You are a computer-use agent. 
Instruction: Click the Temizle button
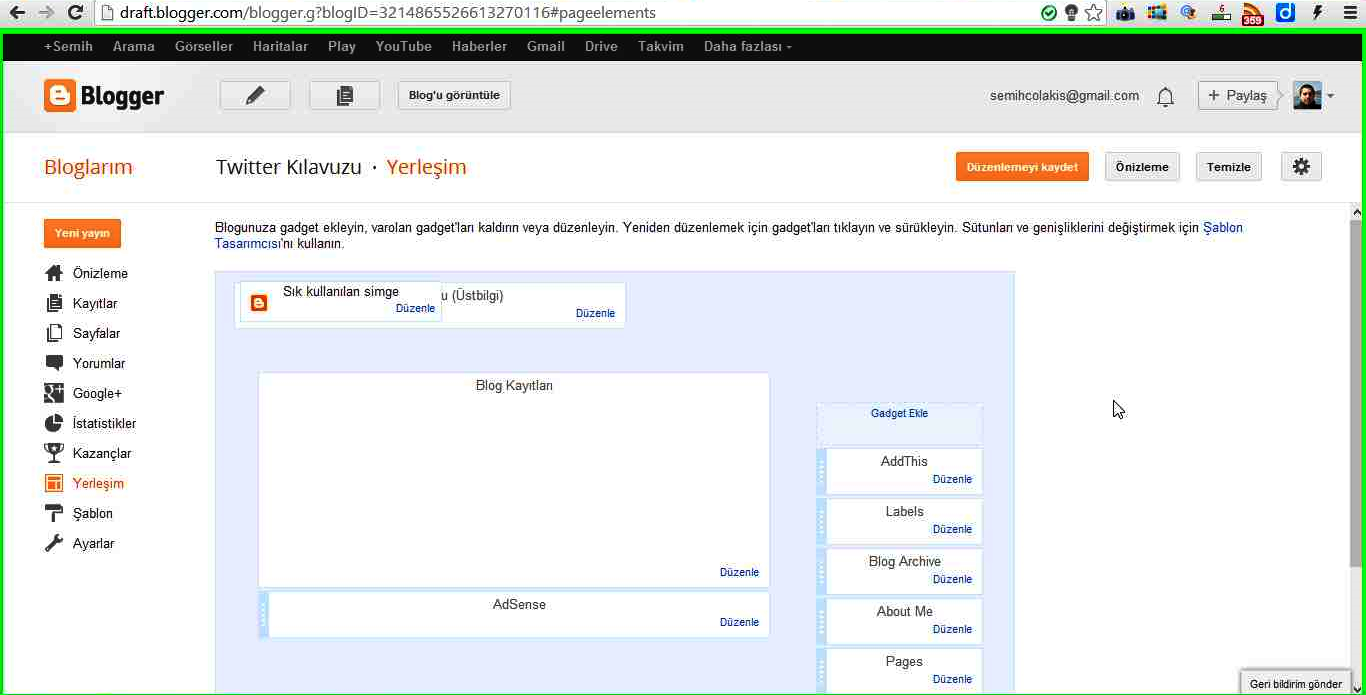tap(1229, 167)
